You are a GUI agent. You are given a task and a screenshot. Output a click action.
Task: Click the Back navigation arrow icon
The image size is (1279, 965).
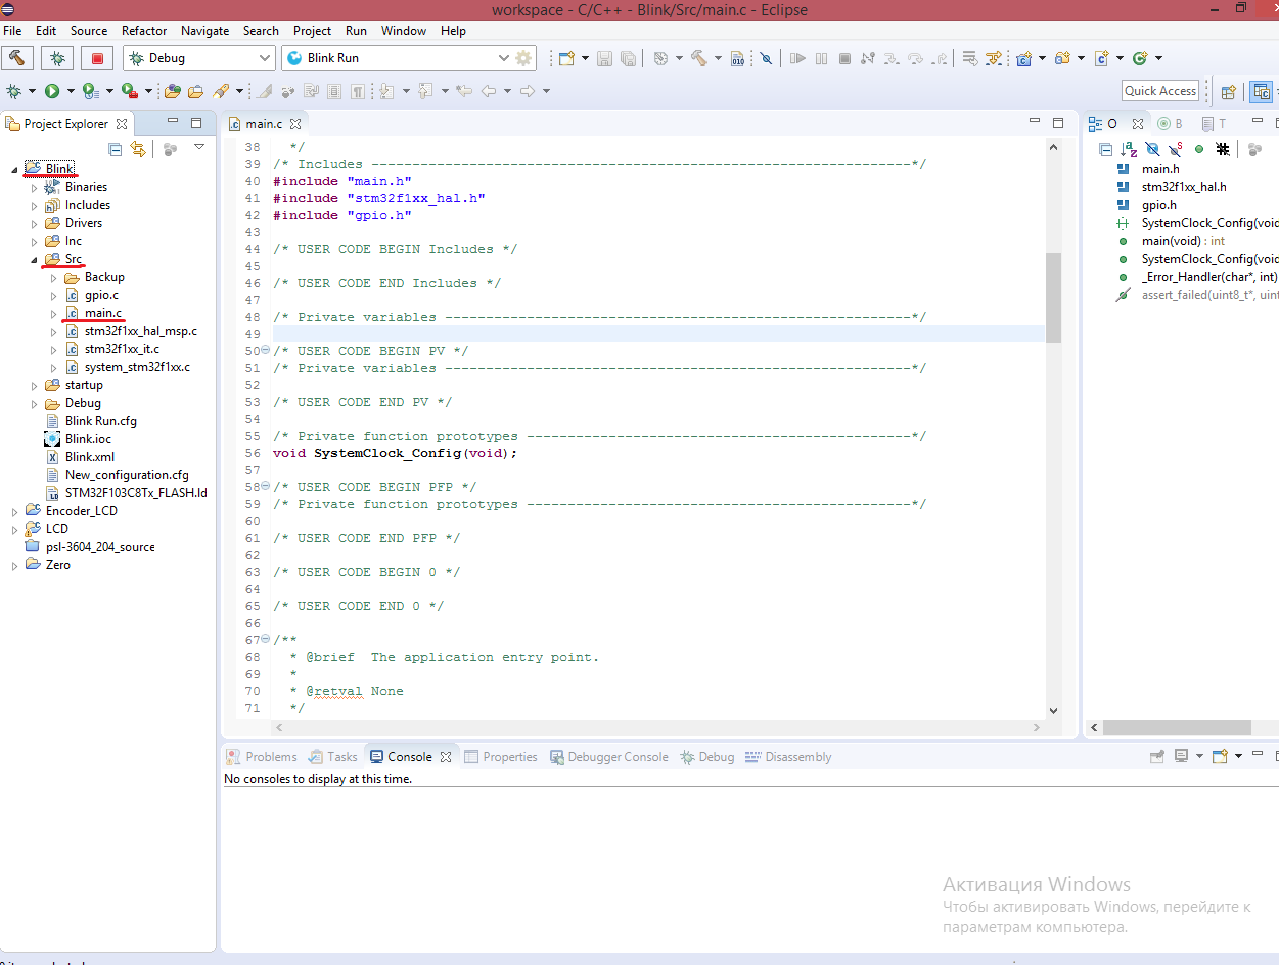pos(489,91)
